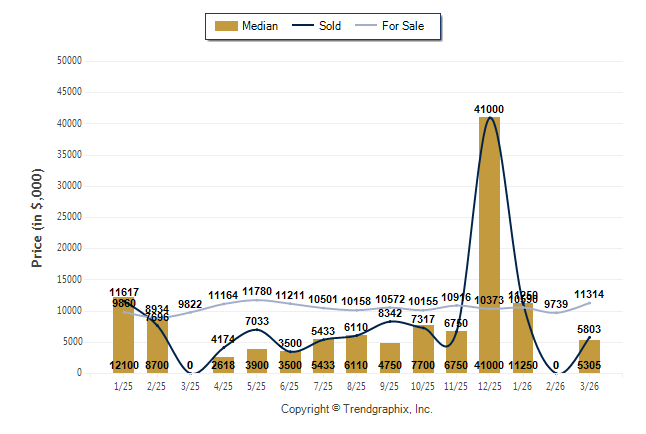Image resolution: width=646 pixels, height=434 pixels.
Task: Click the For Sale legend line marker
Action: click(x=367, y=26)
